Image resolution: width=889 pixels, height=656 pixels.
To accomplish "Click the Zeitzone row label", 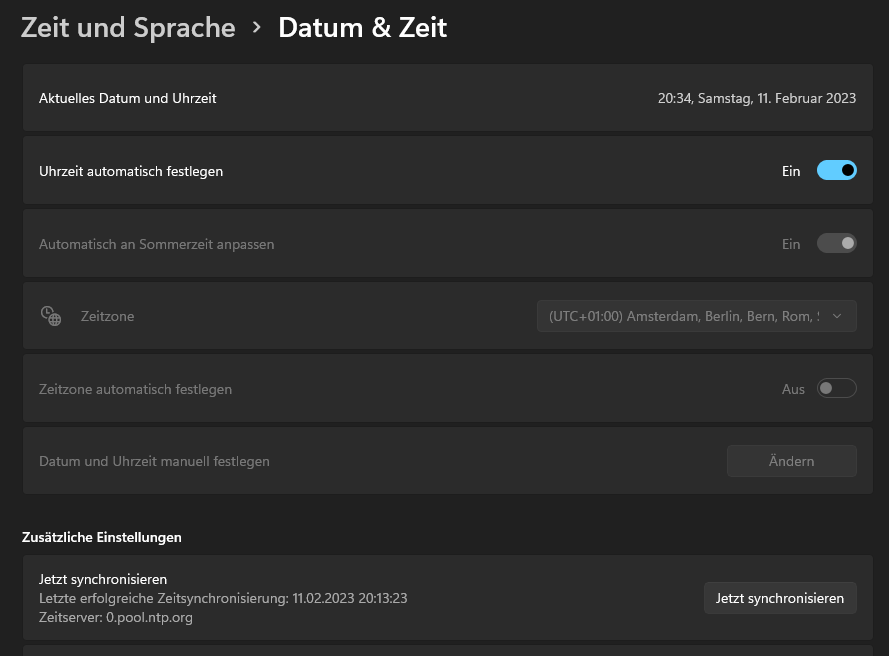I will click(107, 316).
